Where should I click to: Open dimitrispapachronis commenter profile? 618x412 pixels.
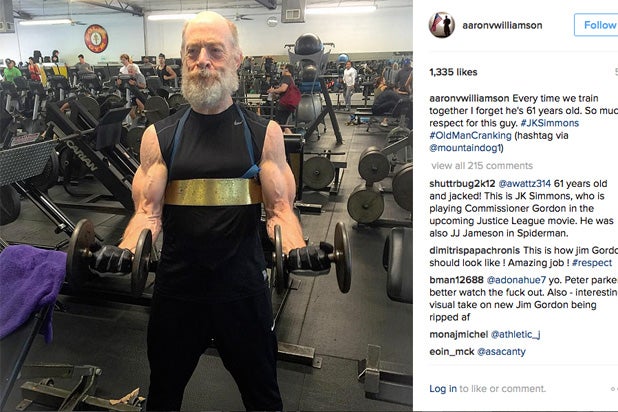pyautogui.click(x=475, y=250)
